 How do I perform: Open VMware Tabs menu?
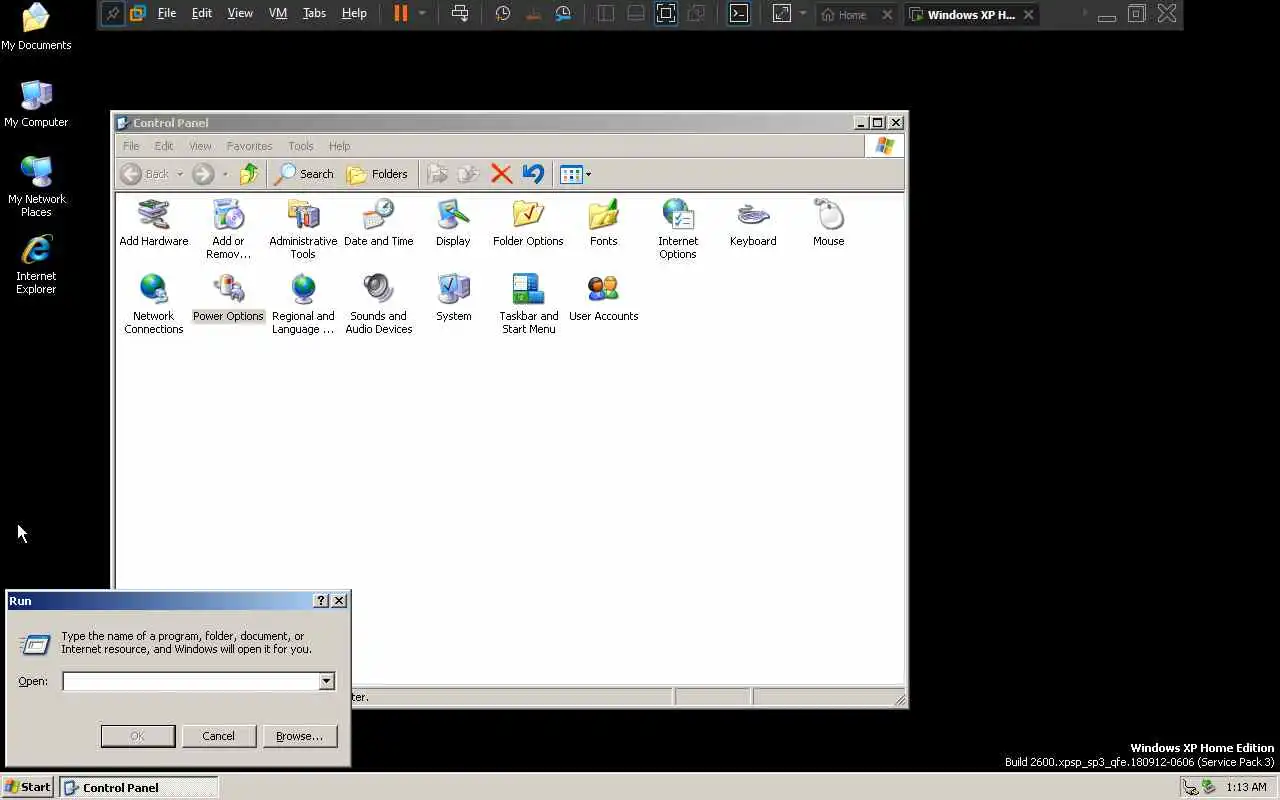click(x=314, y=13)
